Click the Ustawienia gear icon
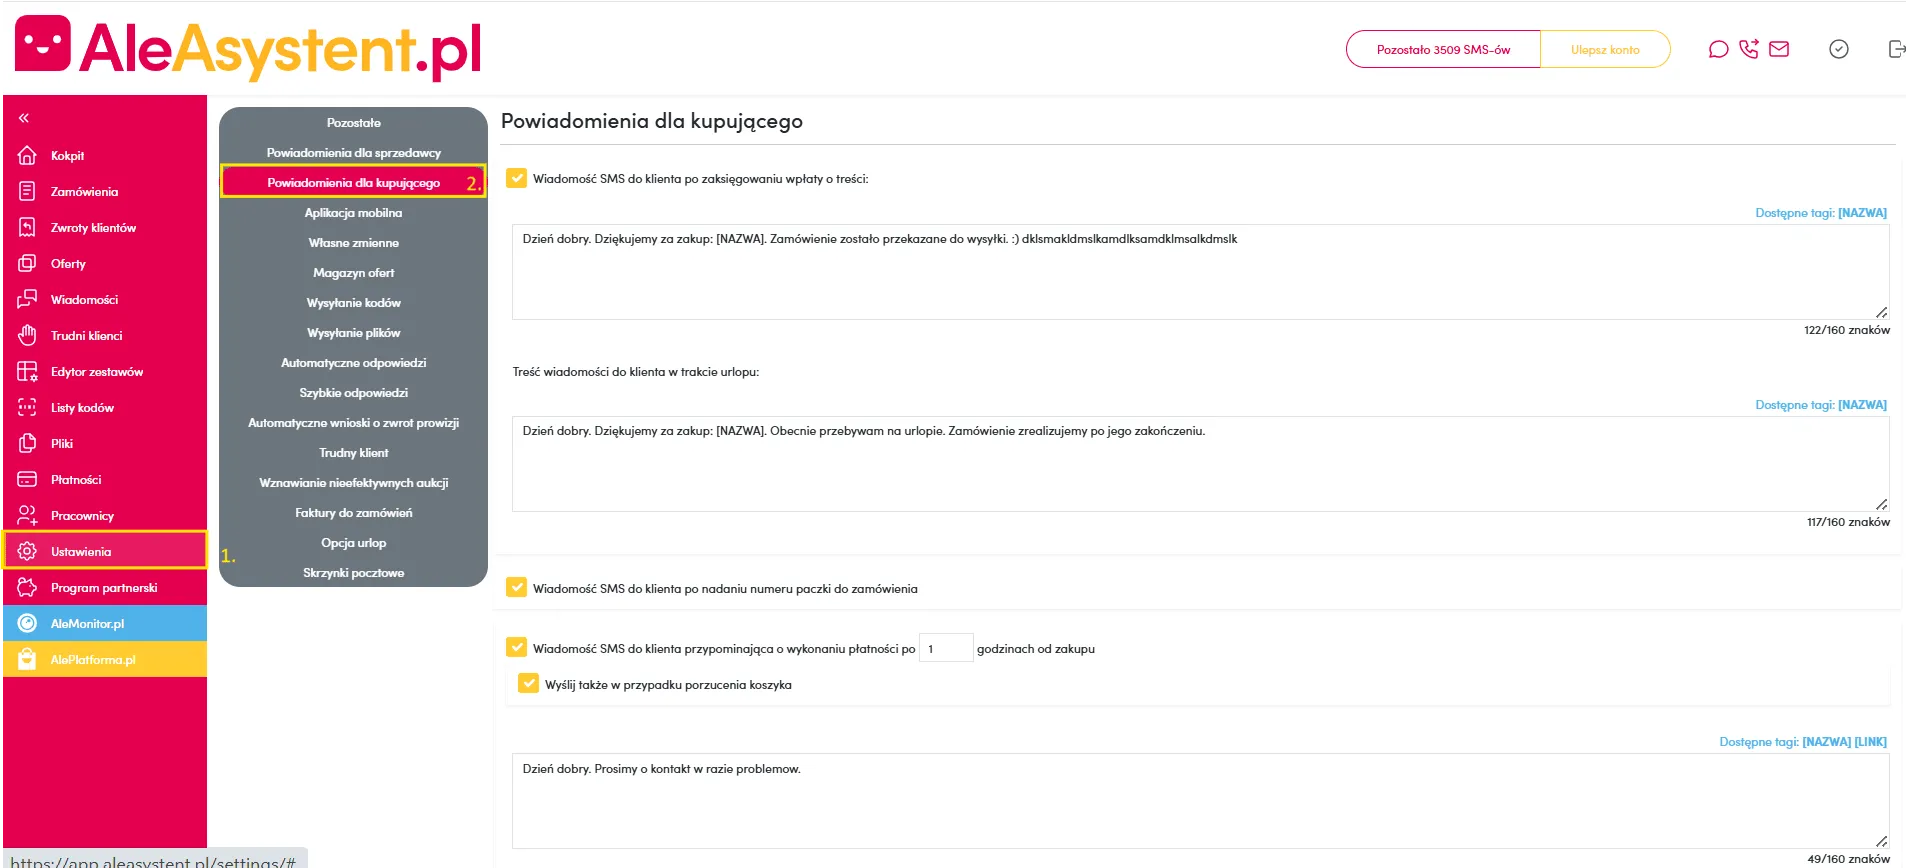 point(27,552)
